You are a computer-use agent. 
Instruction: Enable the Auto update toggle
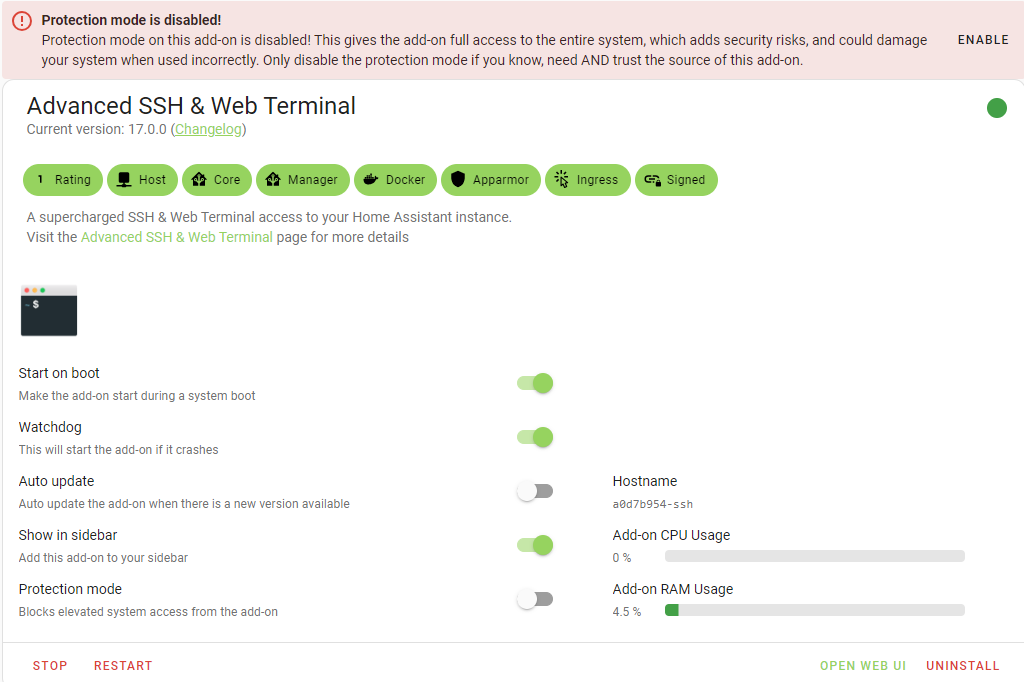coord(535,491)
